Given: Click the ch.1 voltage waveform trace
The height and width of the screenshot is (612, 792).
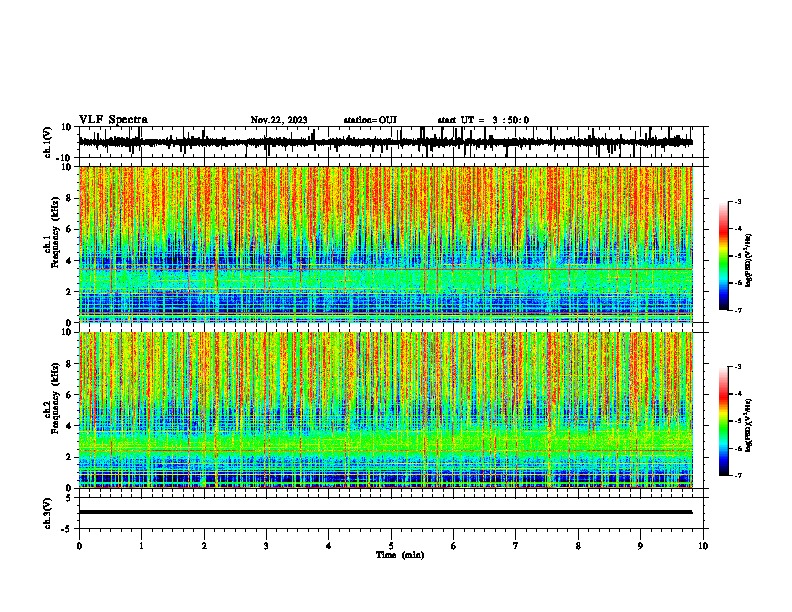Looking at the screenshot, I should coord(385,142).
